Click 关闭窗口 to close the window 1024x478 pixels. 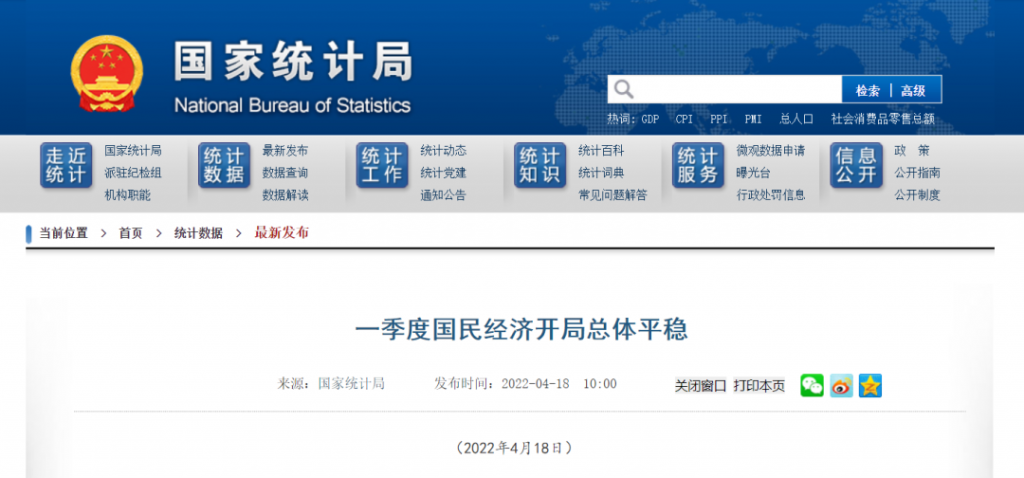point(700,385)
